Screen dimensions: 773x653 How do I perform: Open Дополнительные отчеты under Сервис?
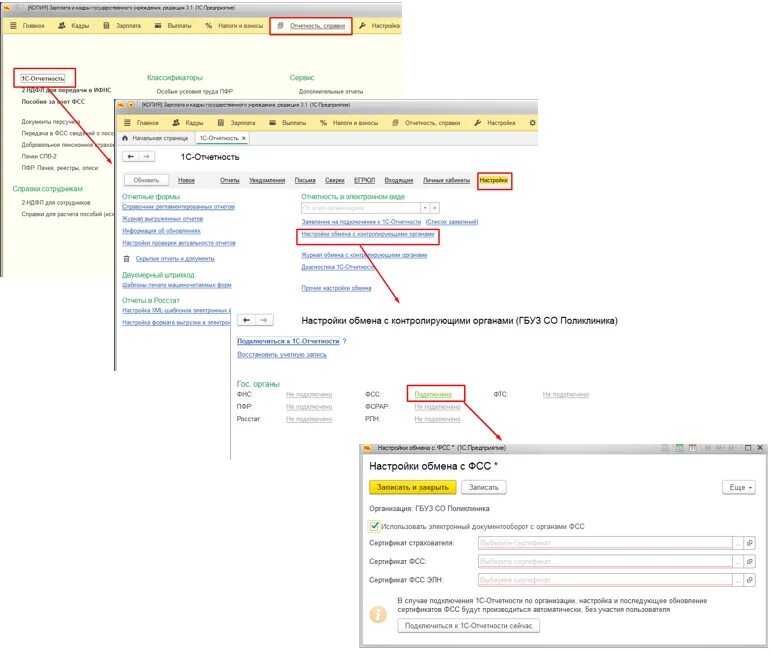pos(331,92)
